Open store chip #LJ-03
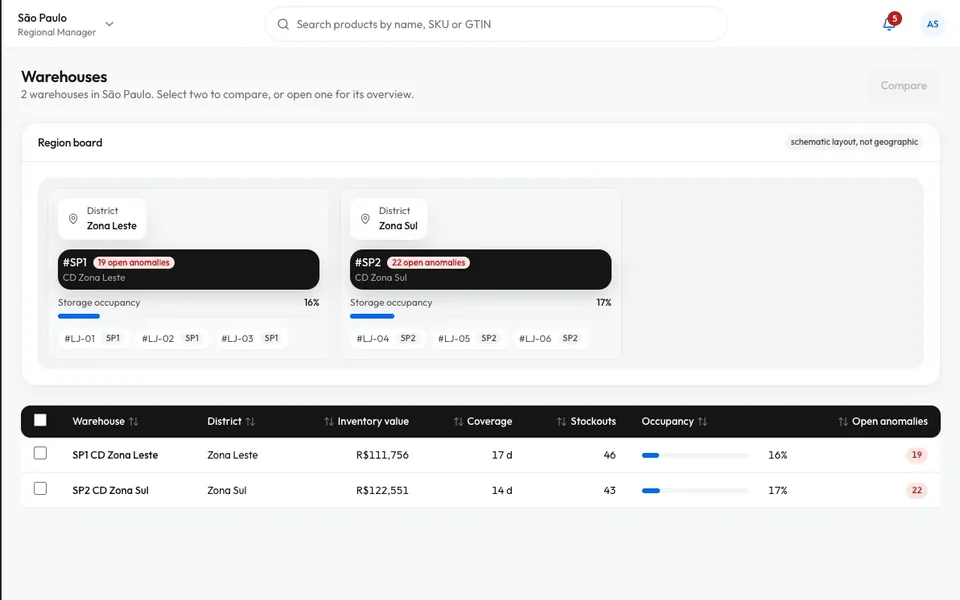960x600 pixels. coord(250,338)
